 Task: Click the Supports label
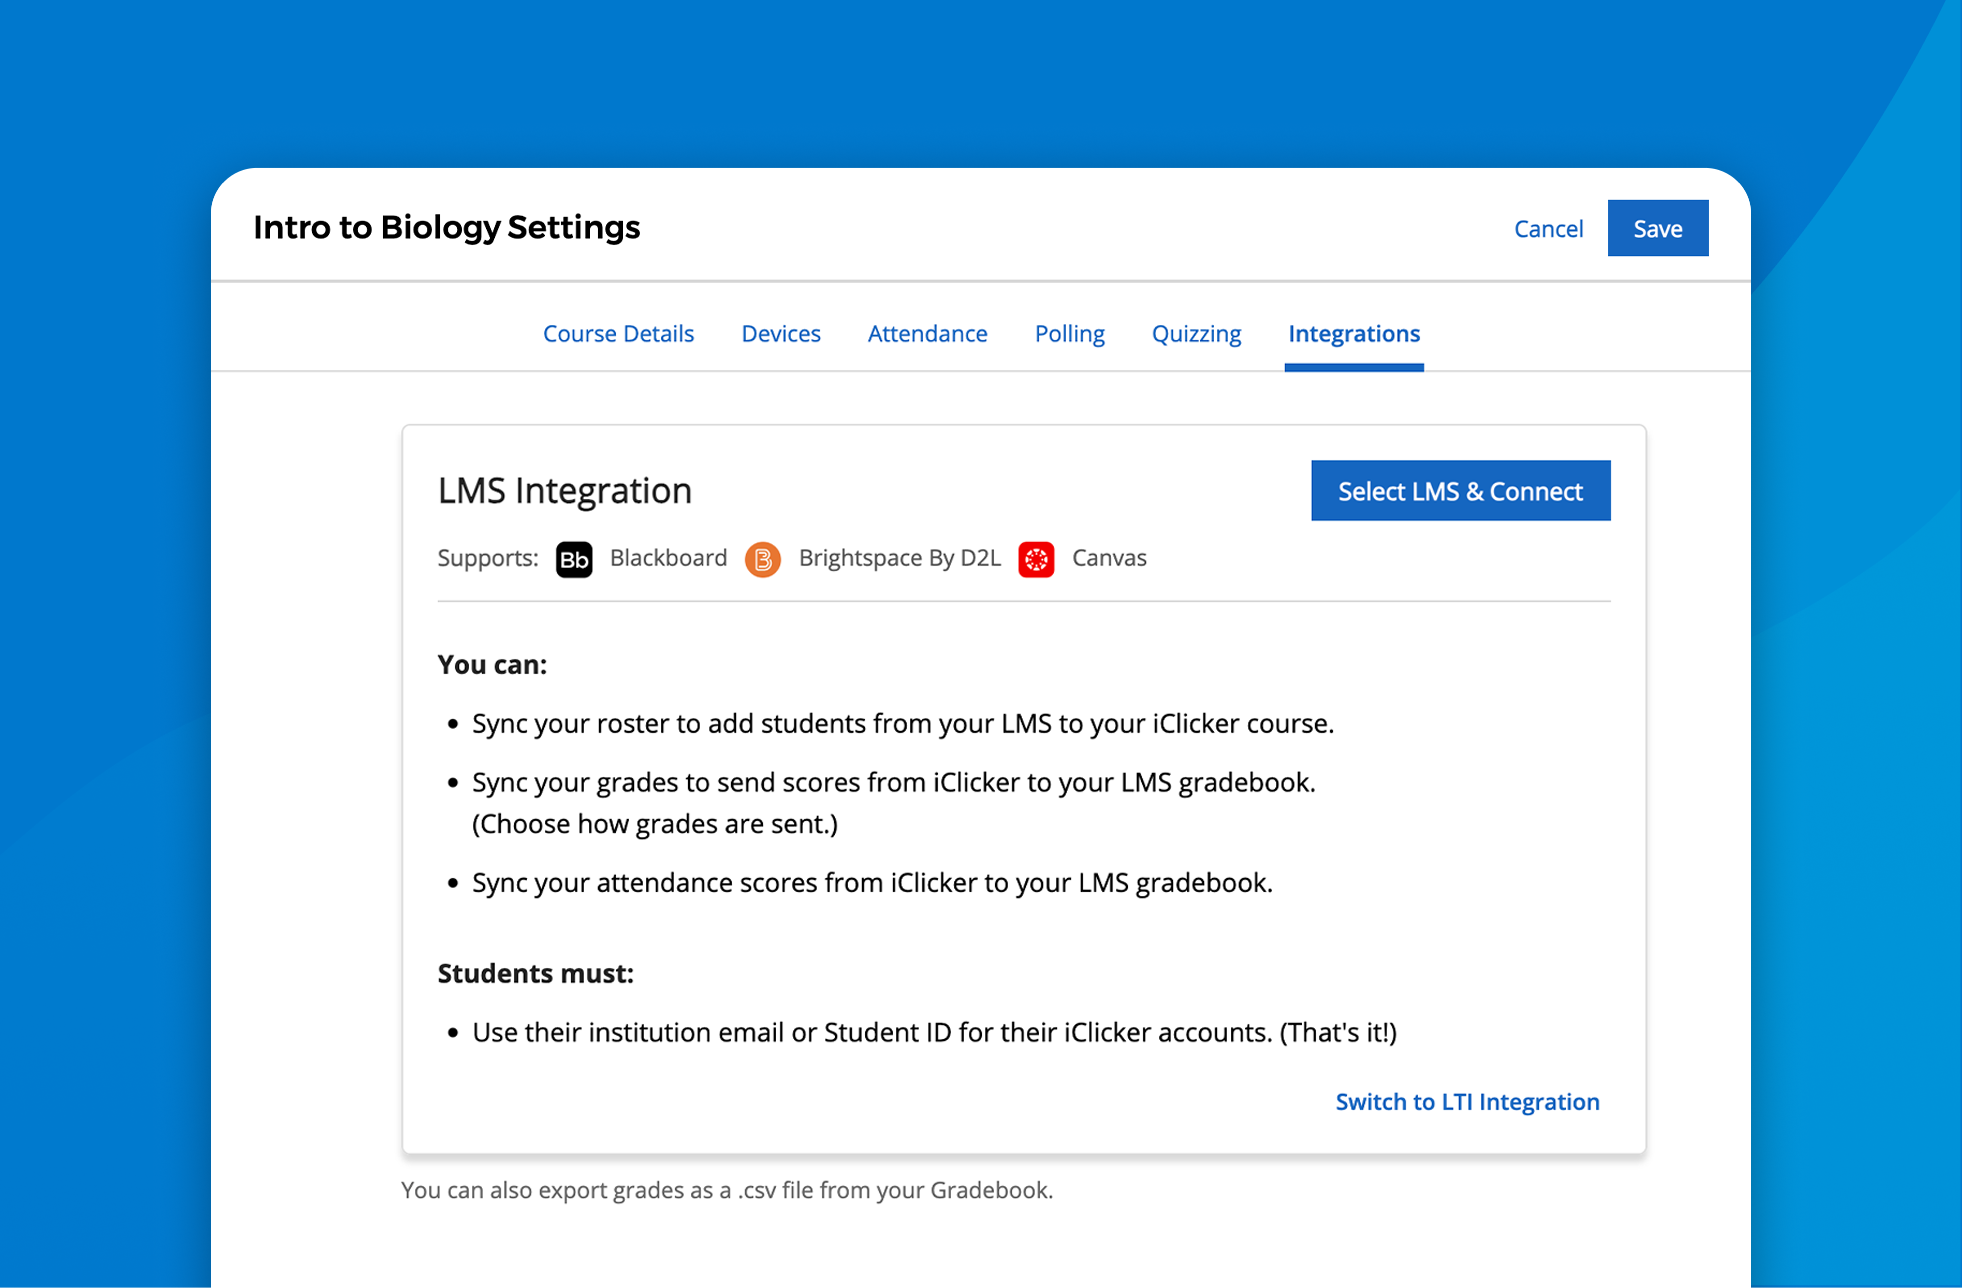487,558
